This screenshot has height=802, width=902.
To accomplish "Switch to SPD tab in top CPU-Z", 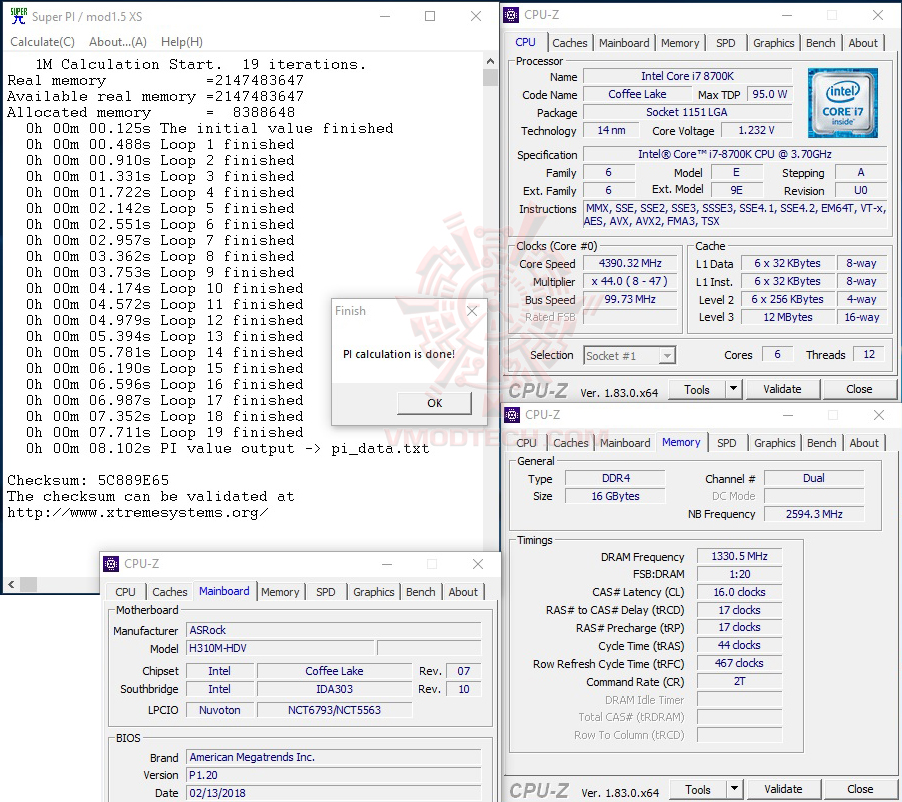I will click(726, 43).
